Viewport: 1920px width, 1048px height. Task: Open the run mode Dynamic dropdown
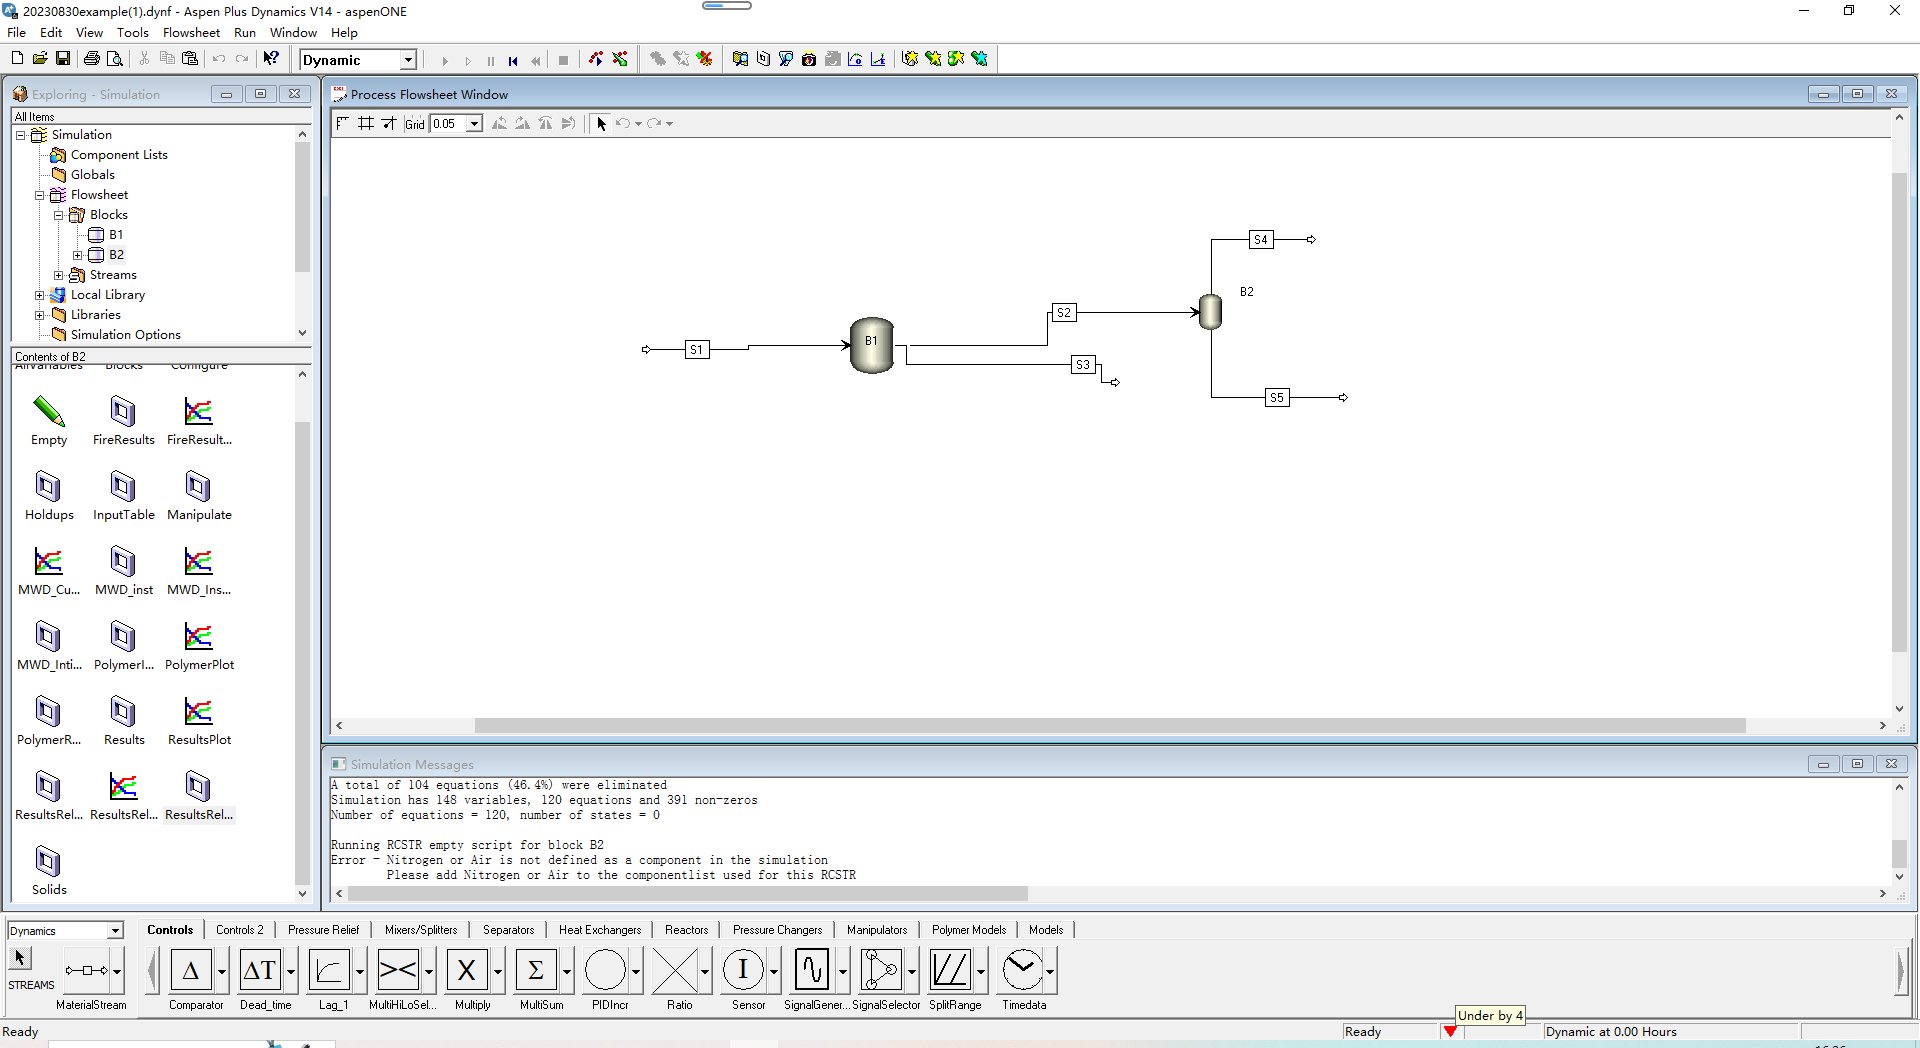[408, 60]
